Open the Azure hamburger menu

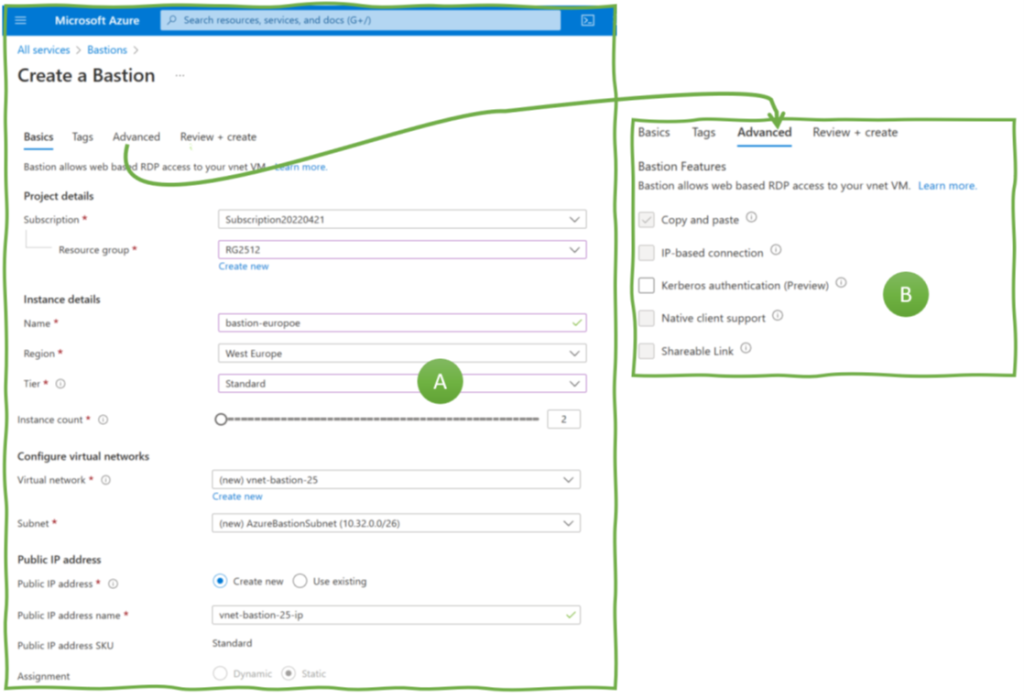21,20
